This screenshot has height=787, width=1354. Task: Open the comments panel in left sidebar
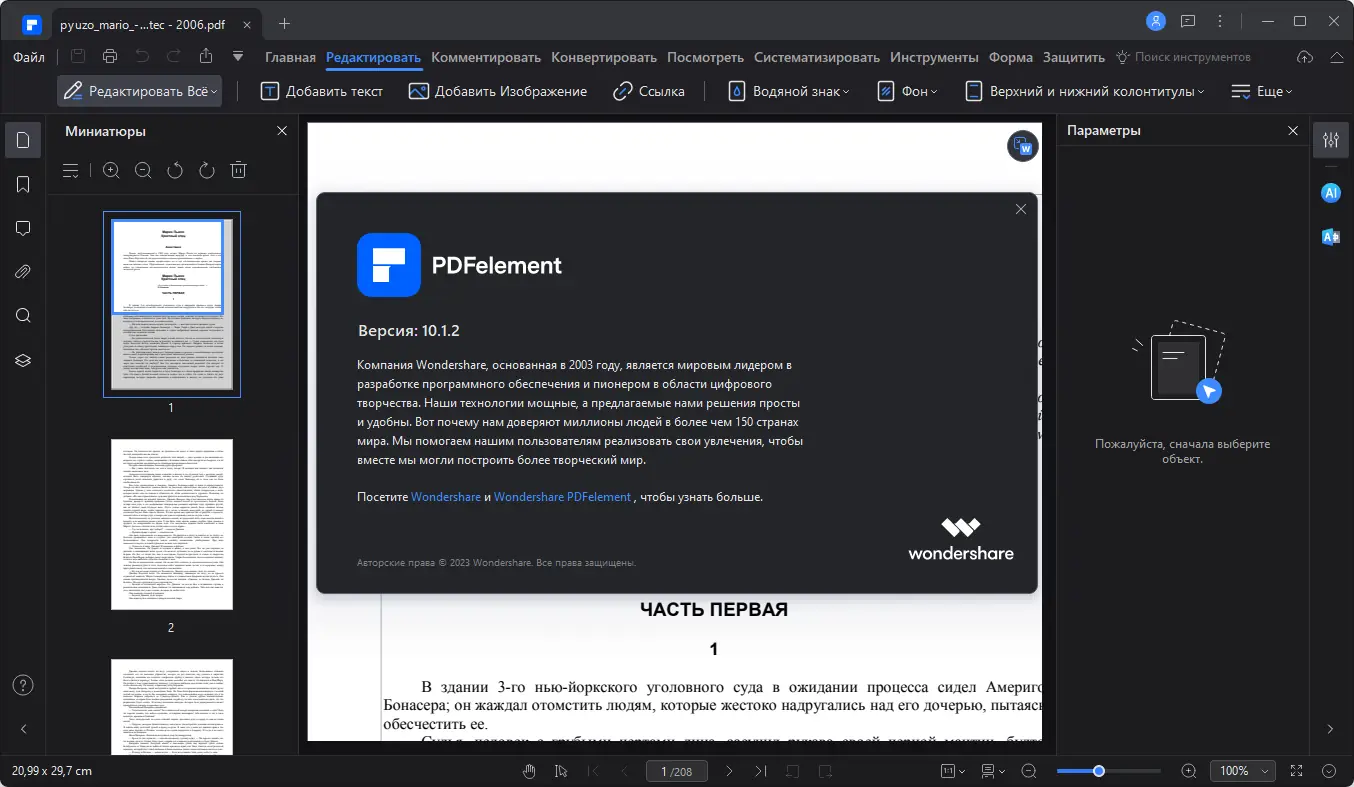click(x=23, y=228)
